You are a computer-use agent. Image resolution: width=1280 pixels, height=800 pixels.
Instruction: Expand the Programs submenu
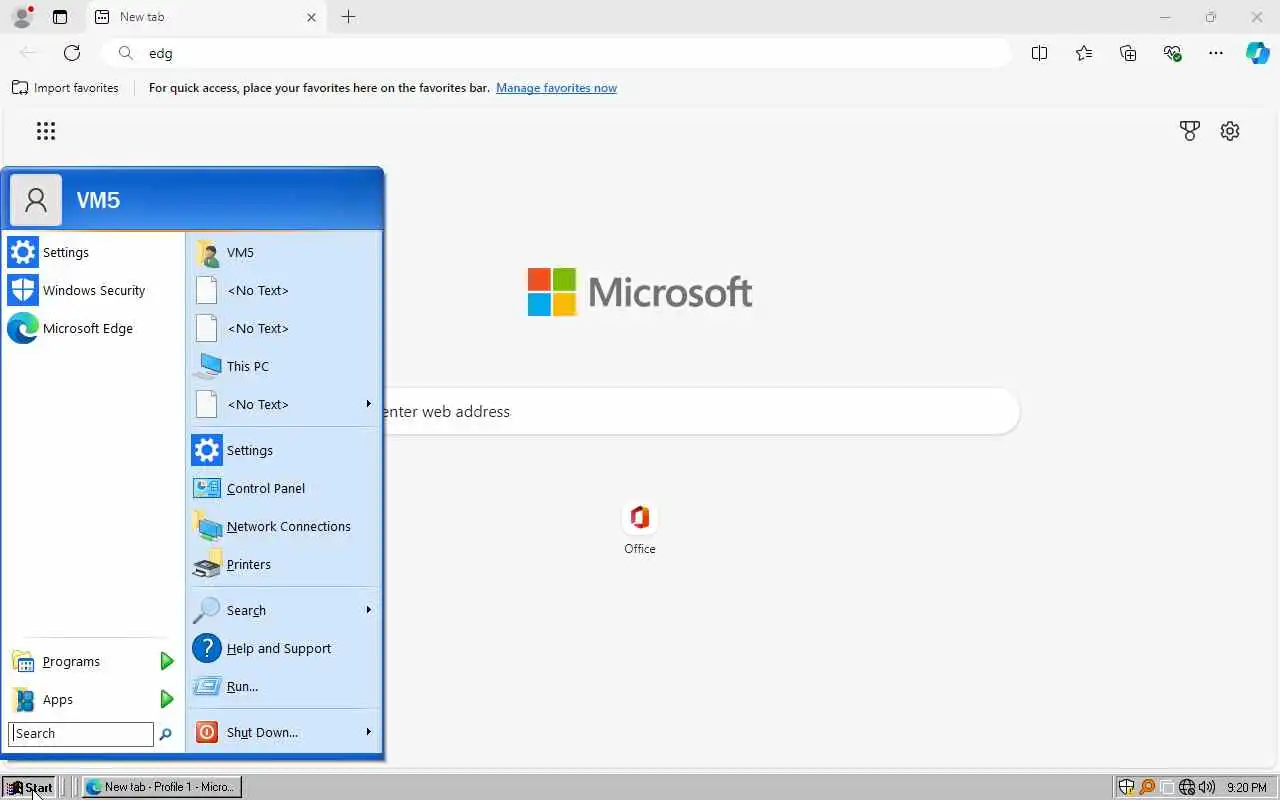(94, 661)
